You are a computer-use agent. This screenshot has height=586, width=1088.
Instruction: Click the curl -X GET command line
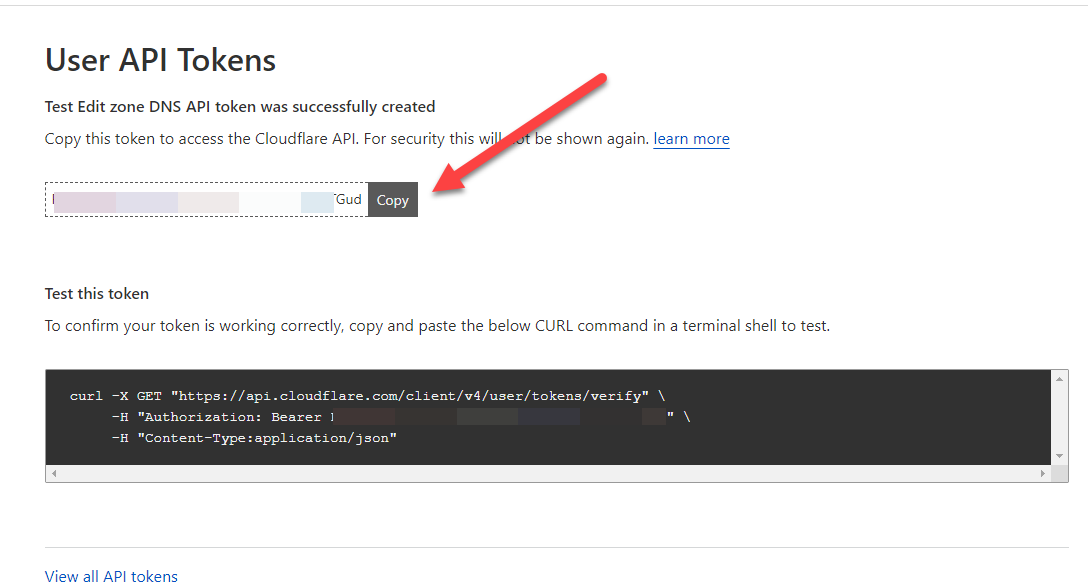367,396
